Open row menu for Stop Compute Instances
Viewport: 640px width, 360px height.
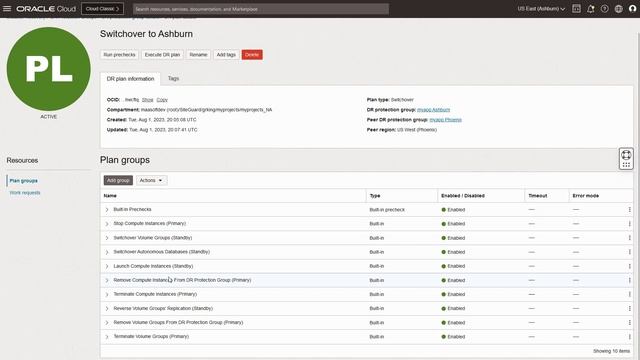[629, 224]
